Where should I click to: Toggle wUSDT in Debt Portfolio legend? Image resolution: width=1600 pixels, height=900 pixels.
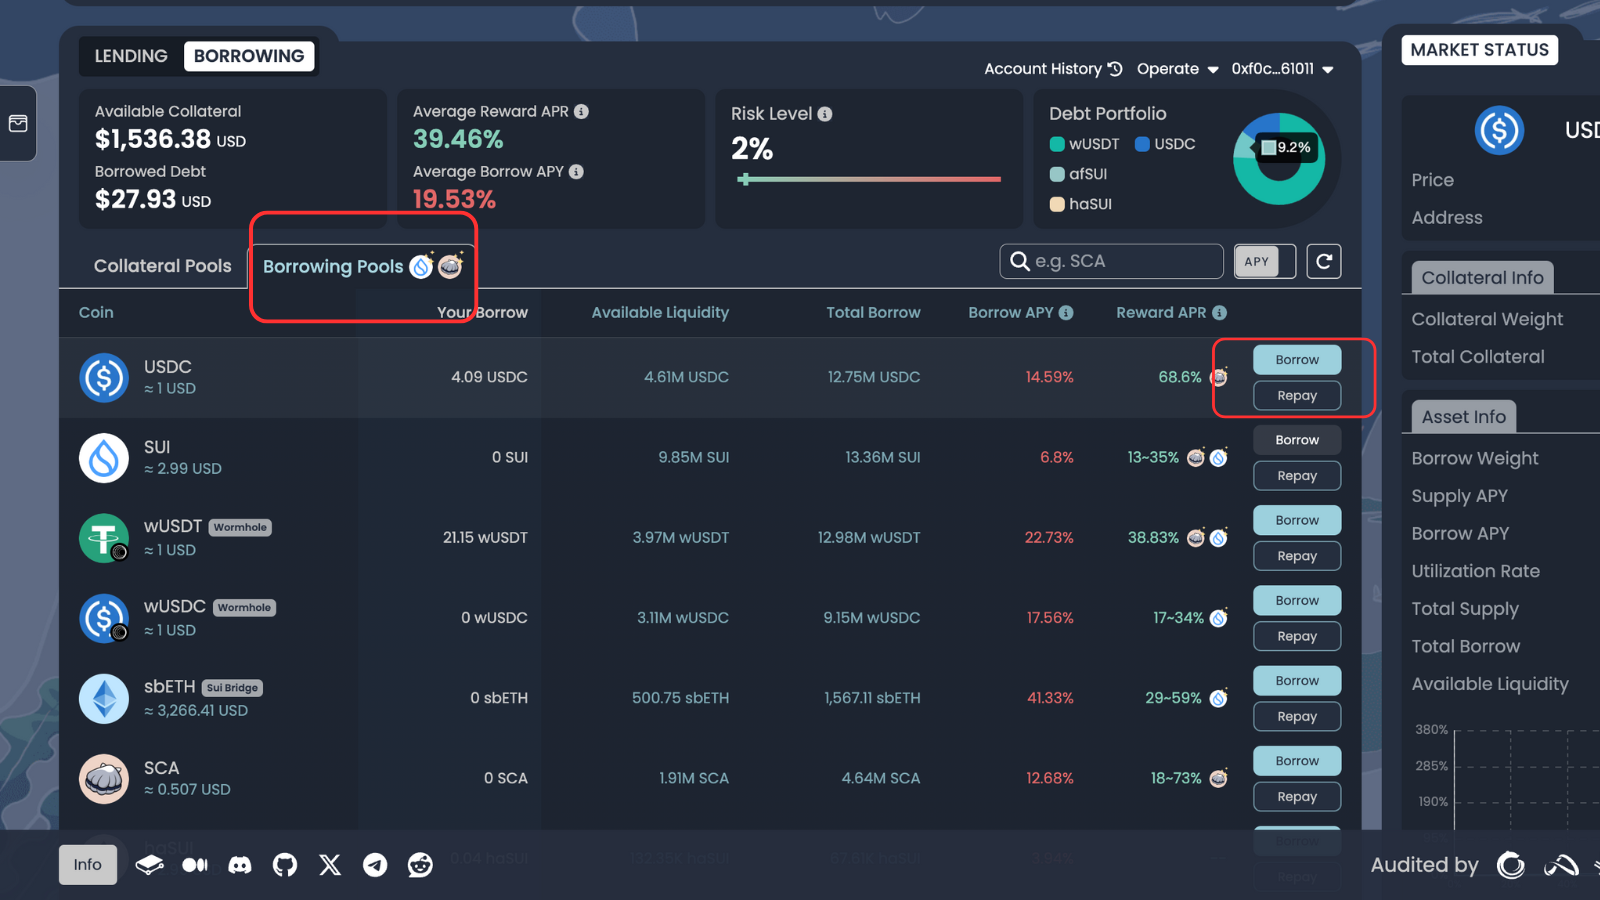point(1085,144)
